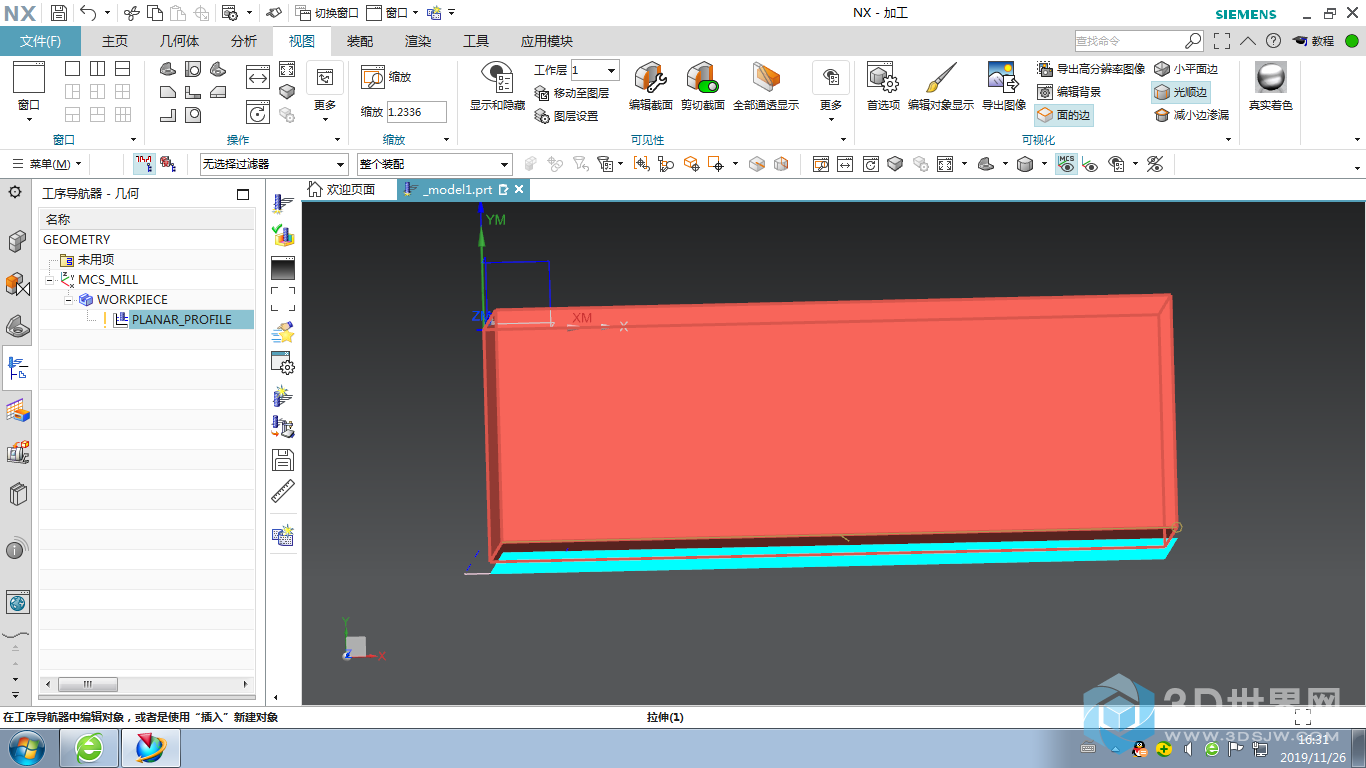Image resolution: width=1366 pixels, height=768 pixels.
Task: Click the Measure ruler icon in side toolbar
Action: coord(283,491)
